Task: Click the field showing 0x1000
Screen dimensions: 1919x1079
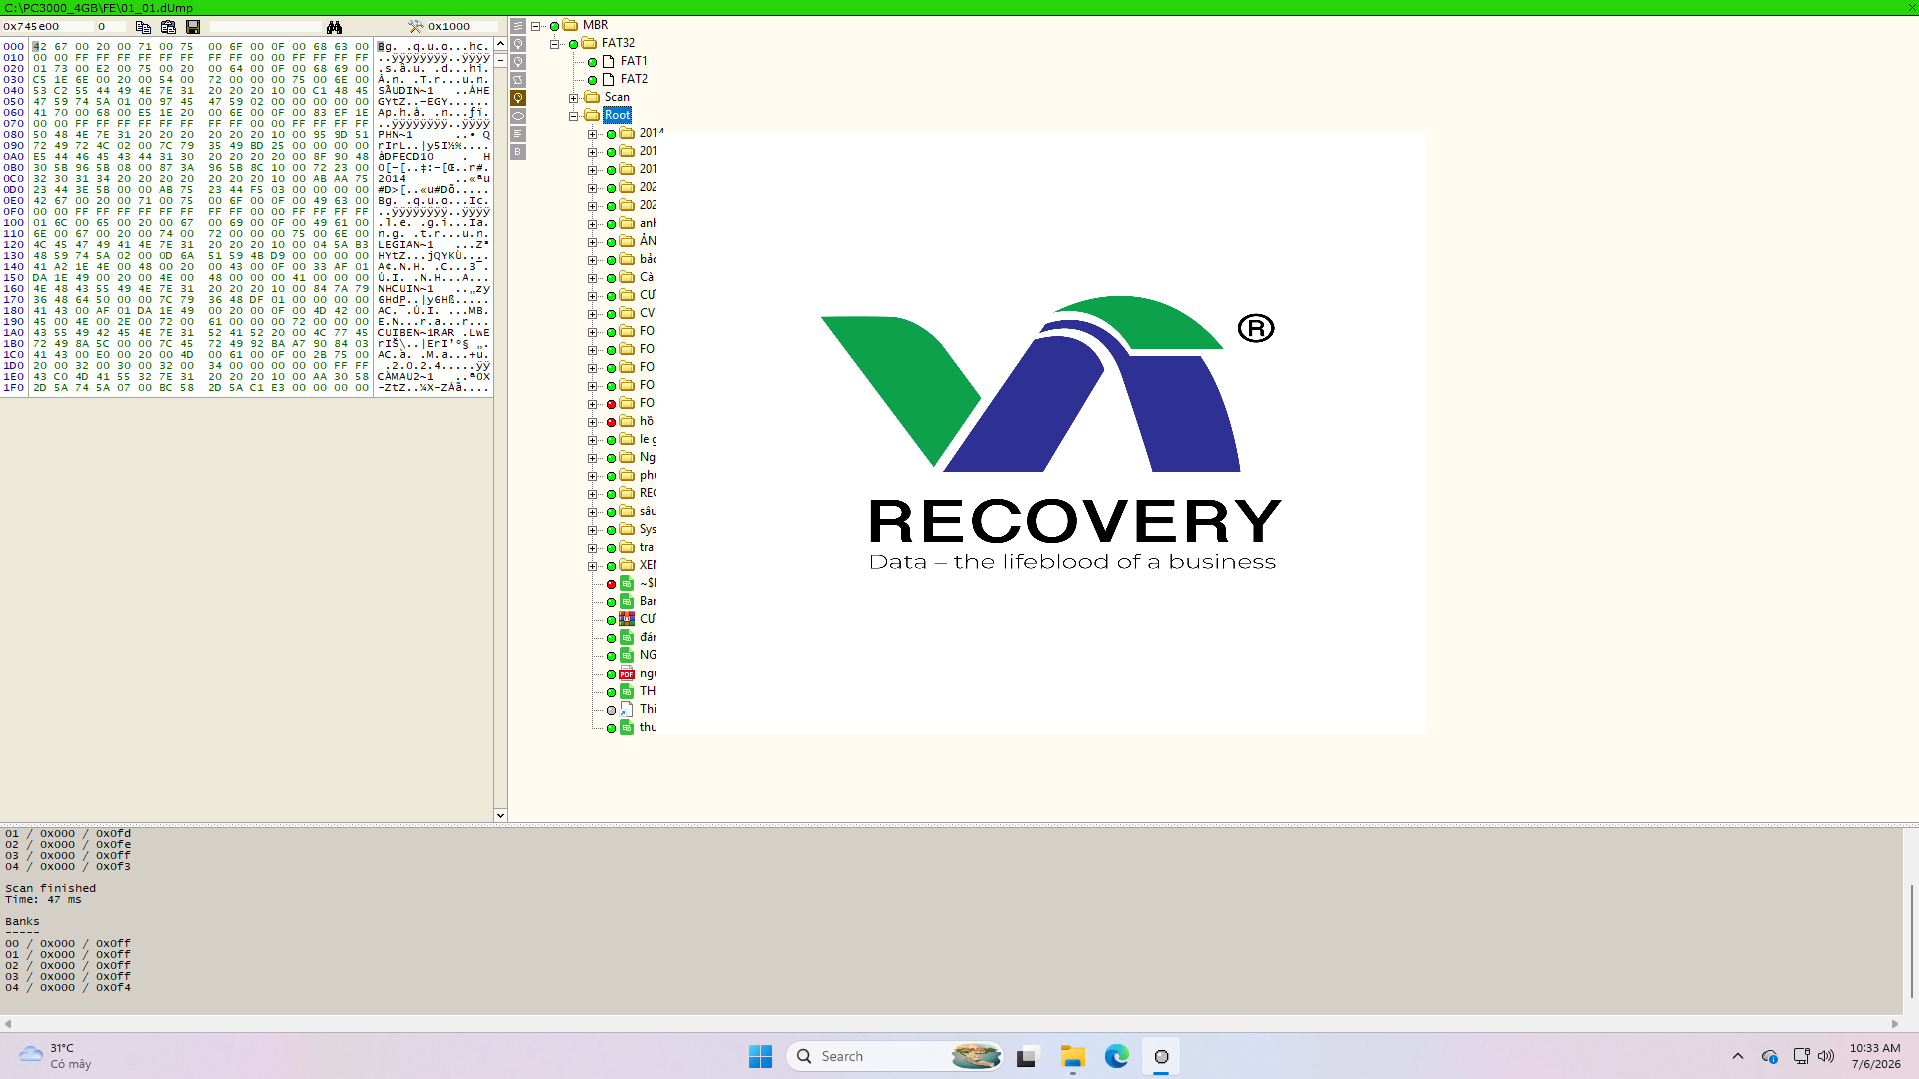Action: (462, 27)
